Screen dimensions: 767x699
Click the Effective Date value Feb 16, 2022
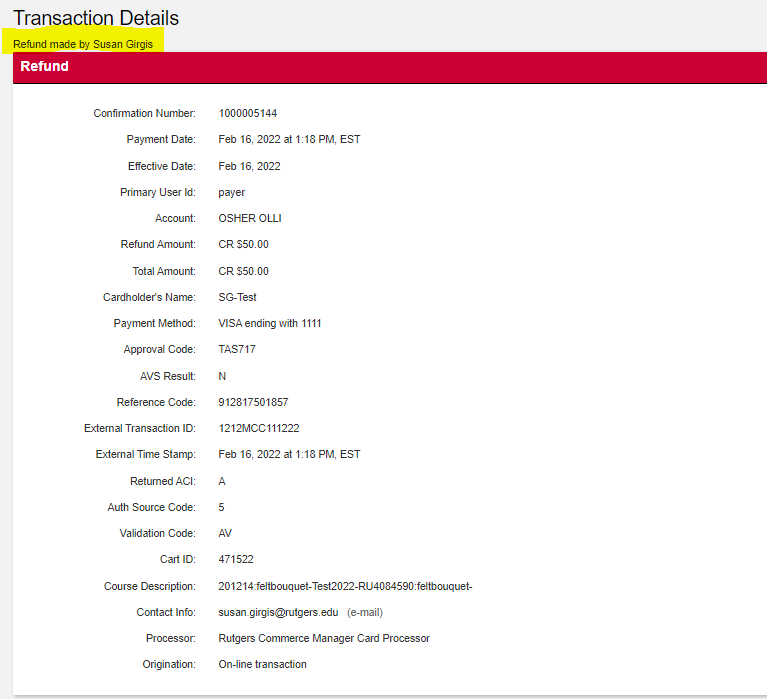249,166
